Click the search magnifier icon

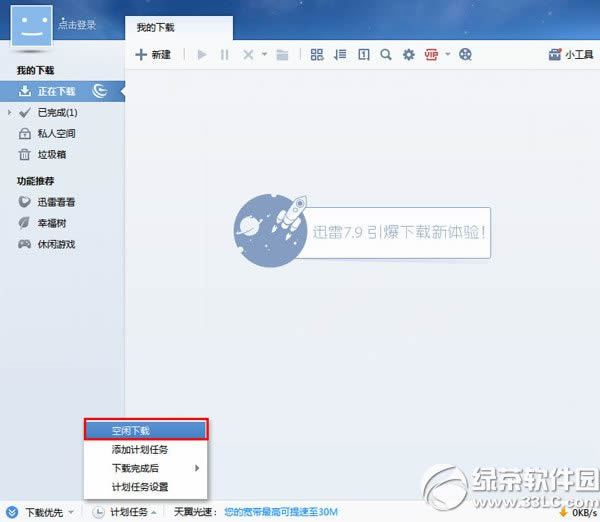[386, 55]
